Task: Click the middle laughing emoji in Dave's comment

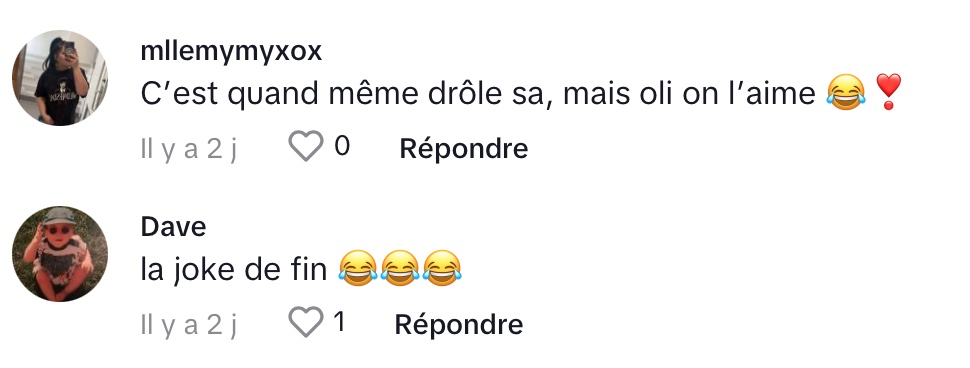Action: 400,268
